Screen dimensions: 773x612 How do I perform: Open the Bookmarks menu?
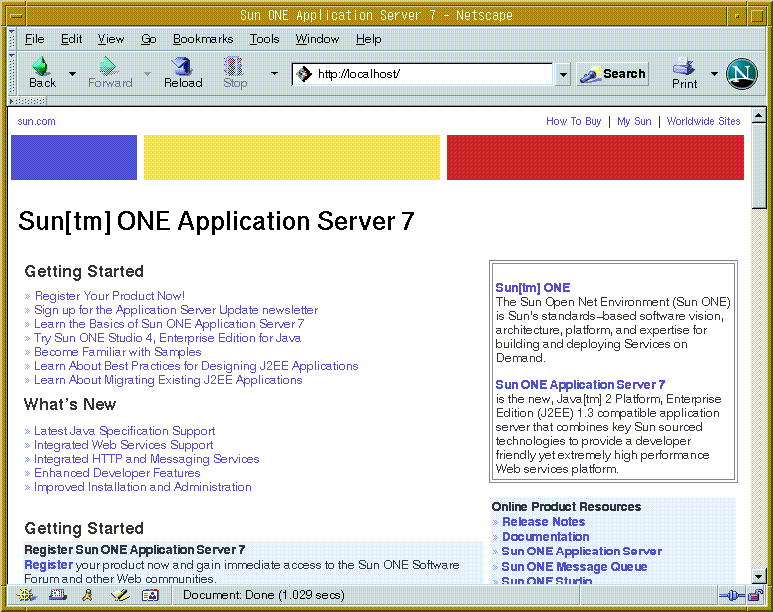[203, 39]
